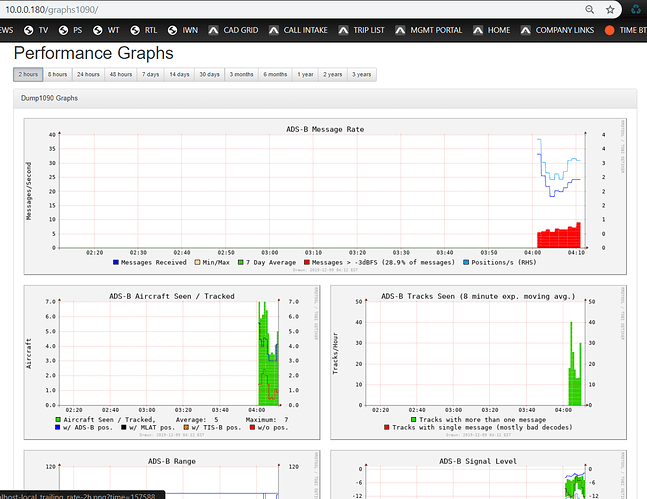Open the IWN bookmark globe icon

click(x=172, y=30)
